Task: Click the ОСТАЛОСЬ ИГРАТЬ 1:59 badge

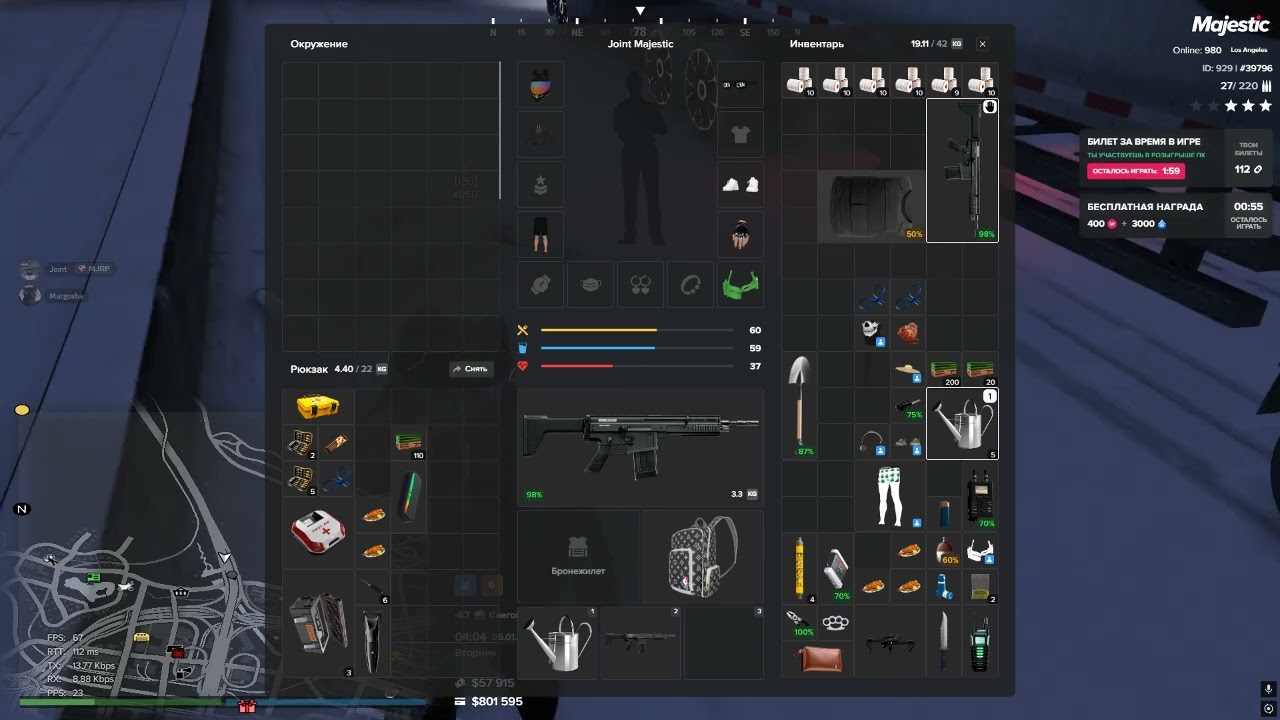Action: 1136,171
